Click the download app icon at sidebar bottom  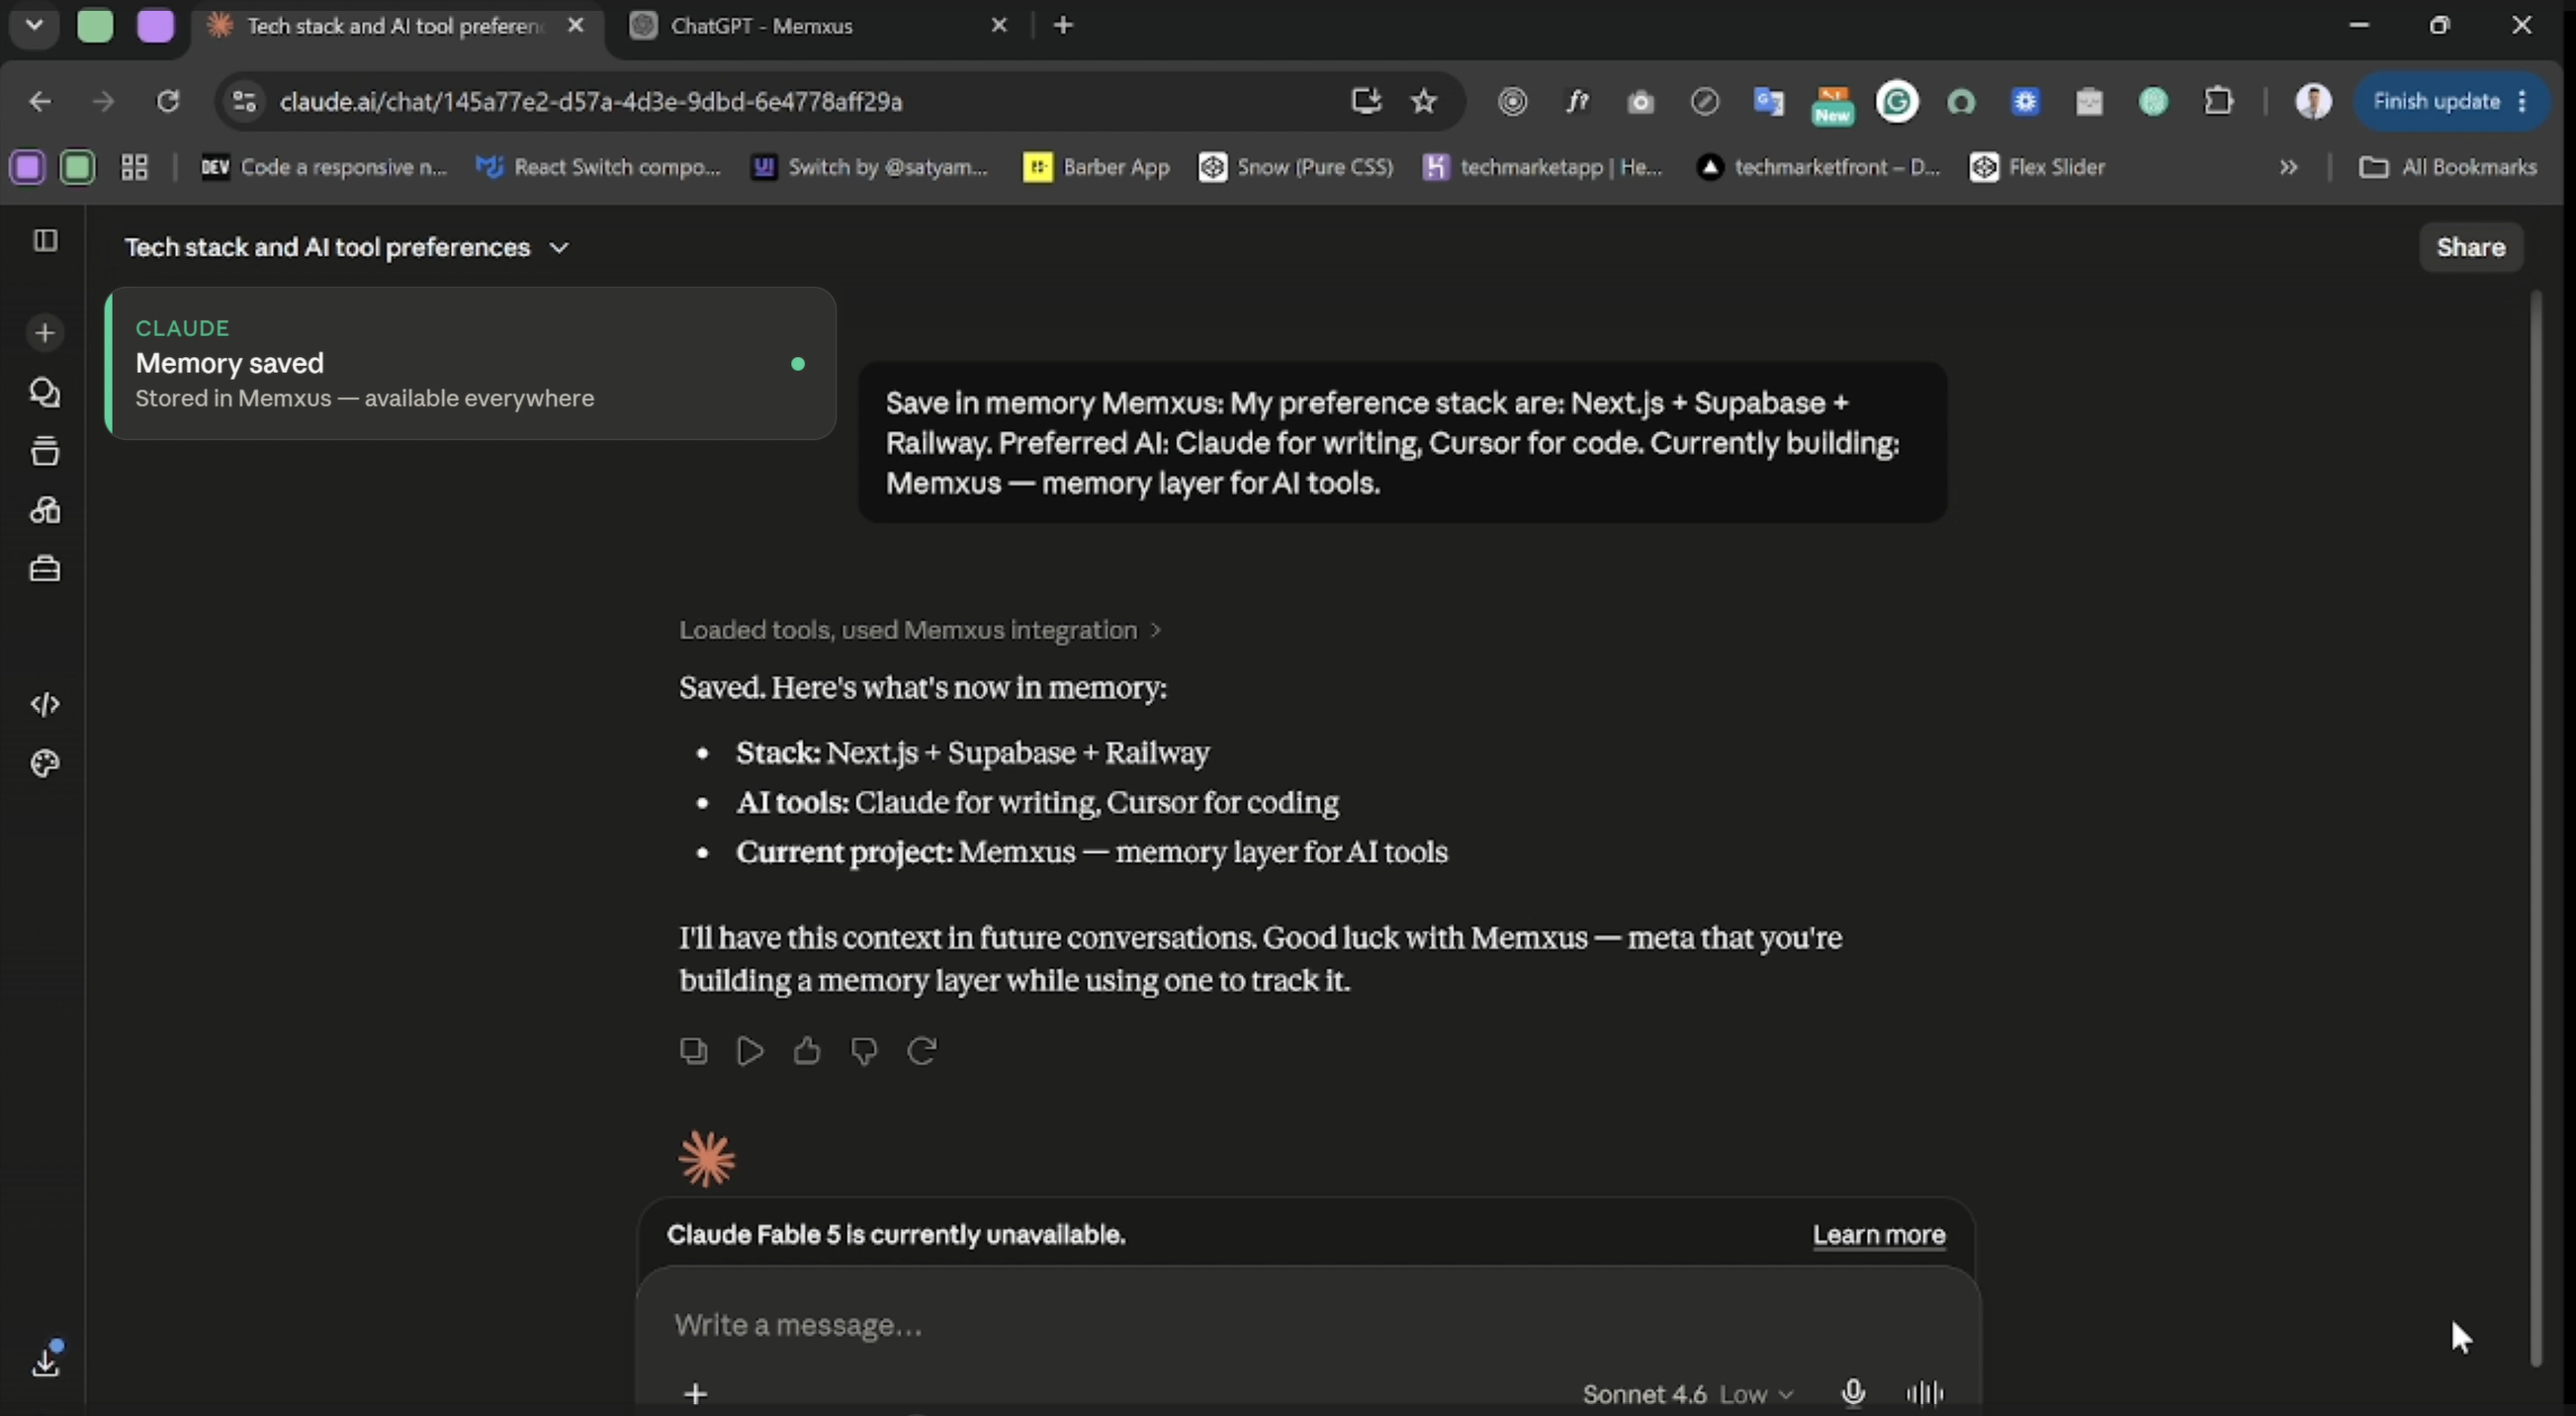(x=46, y=1360)
